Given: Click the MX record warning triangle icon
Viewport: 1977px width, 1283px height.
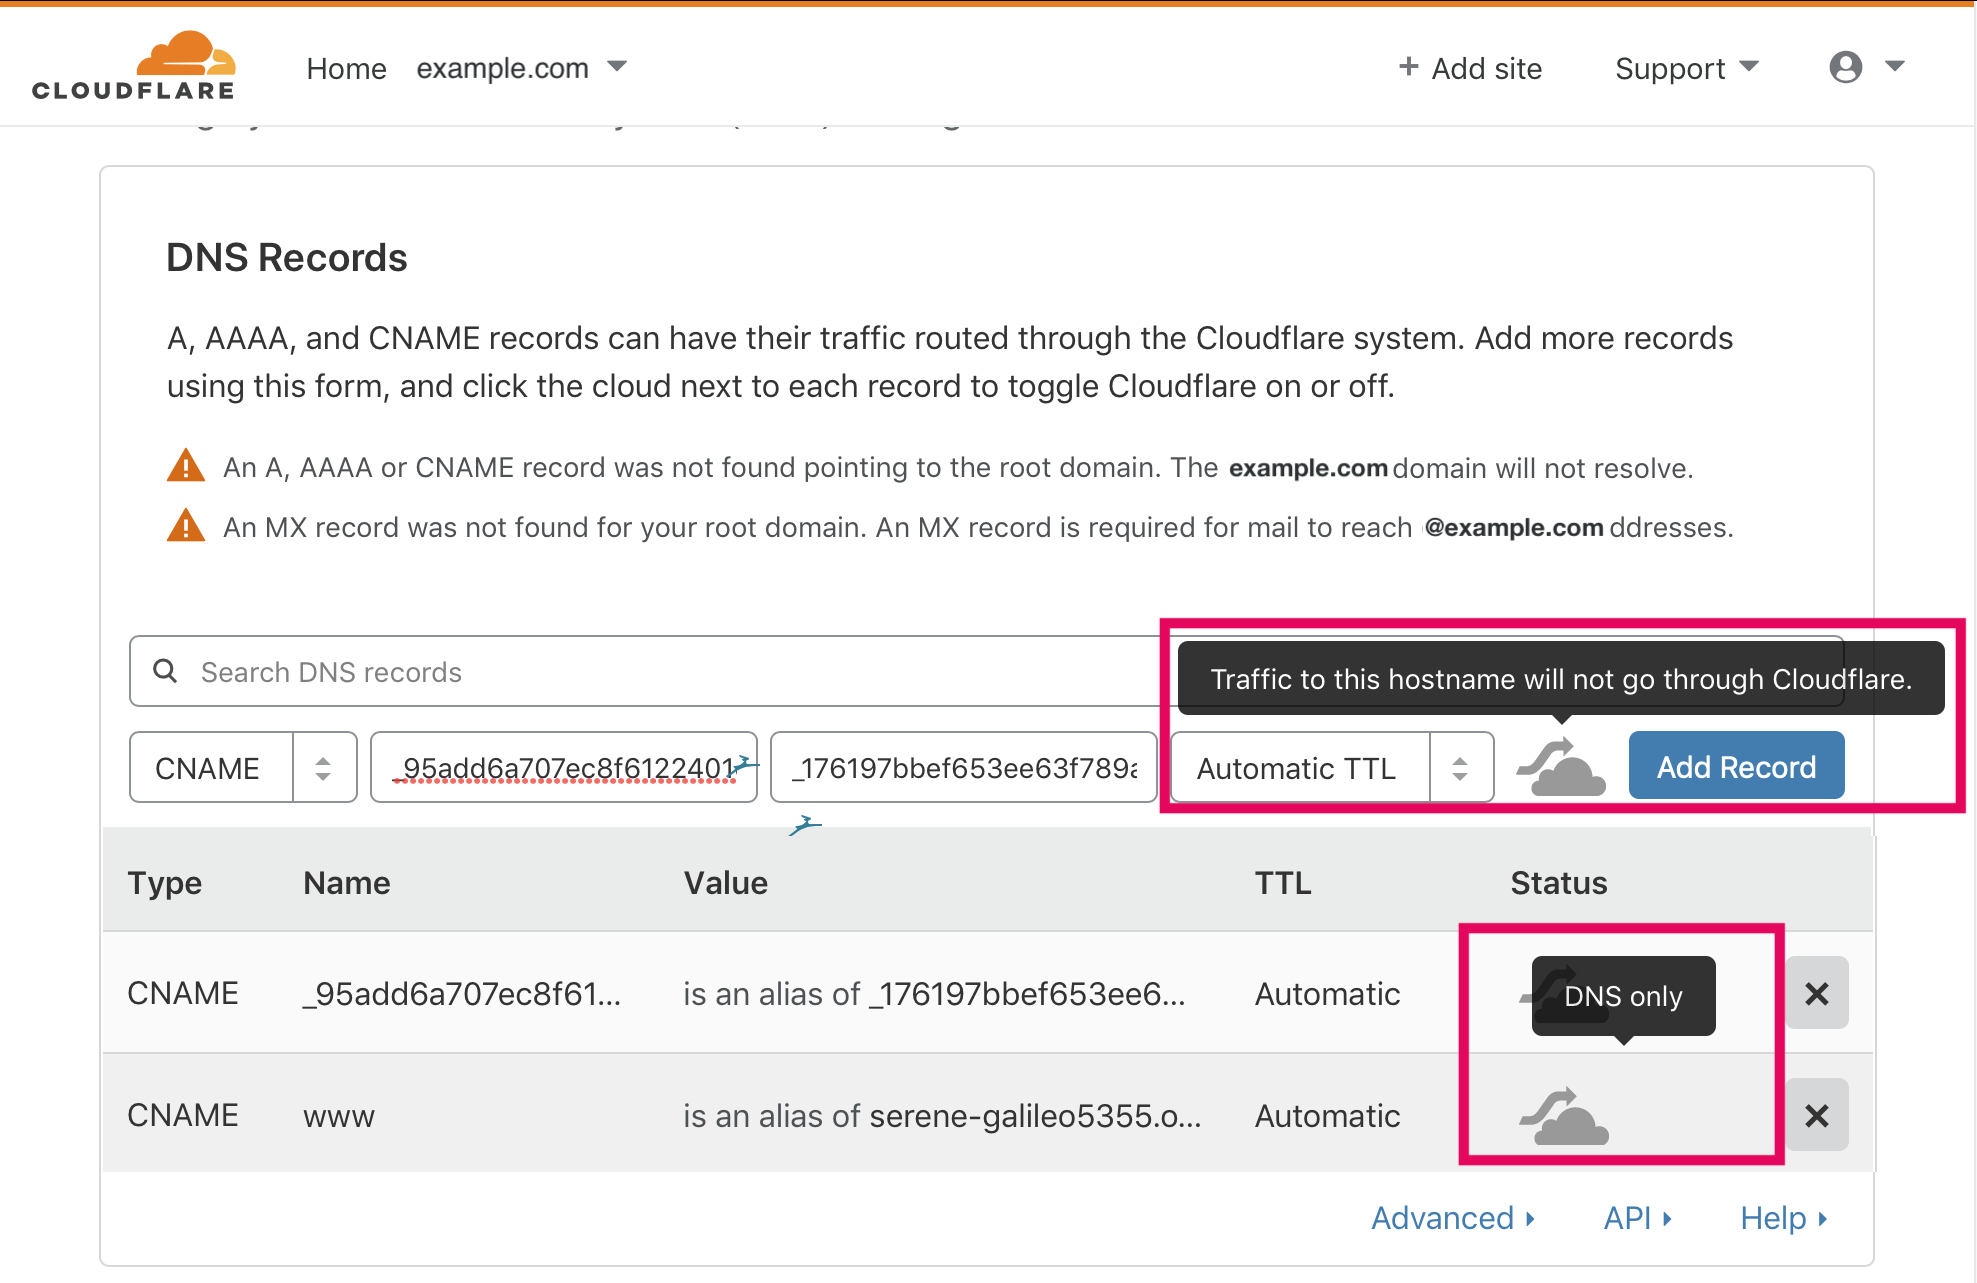Looking at the screenshot, I should pos(186,526).
